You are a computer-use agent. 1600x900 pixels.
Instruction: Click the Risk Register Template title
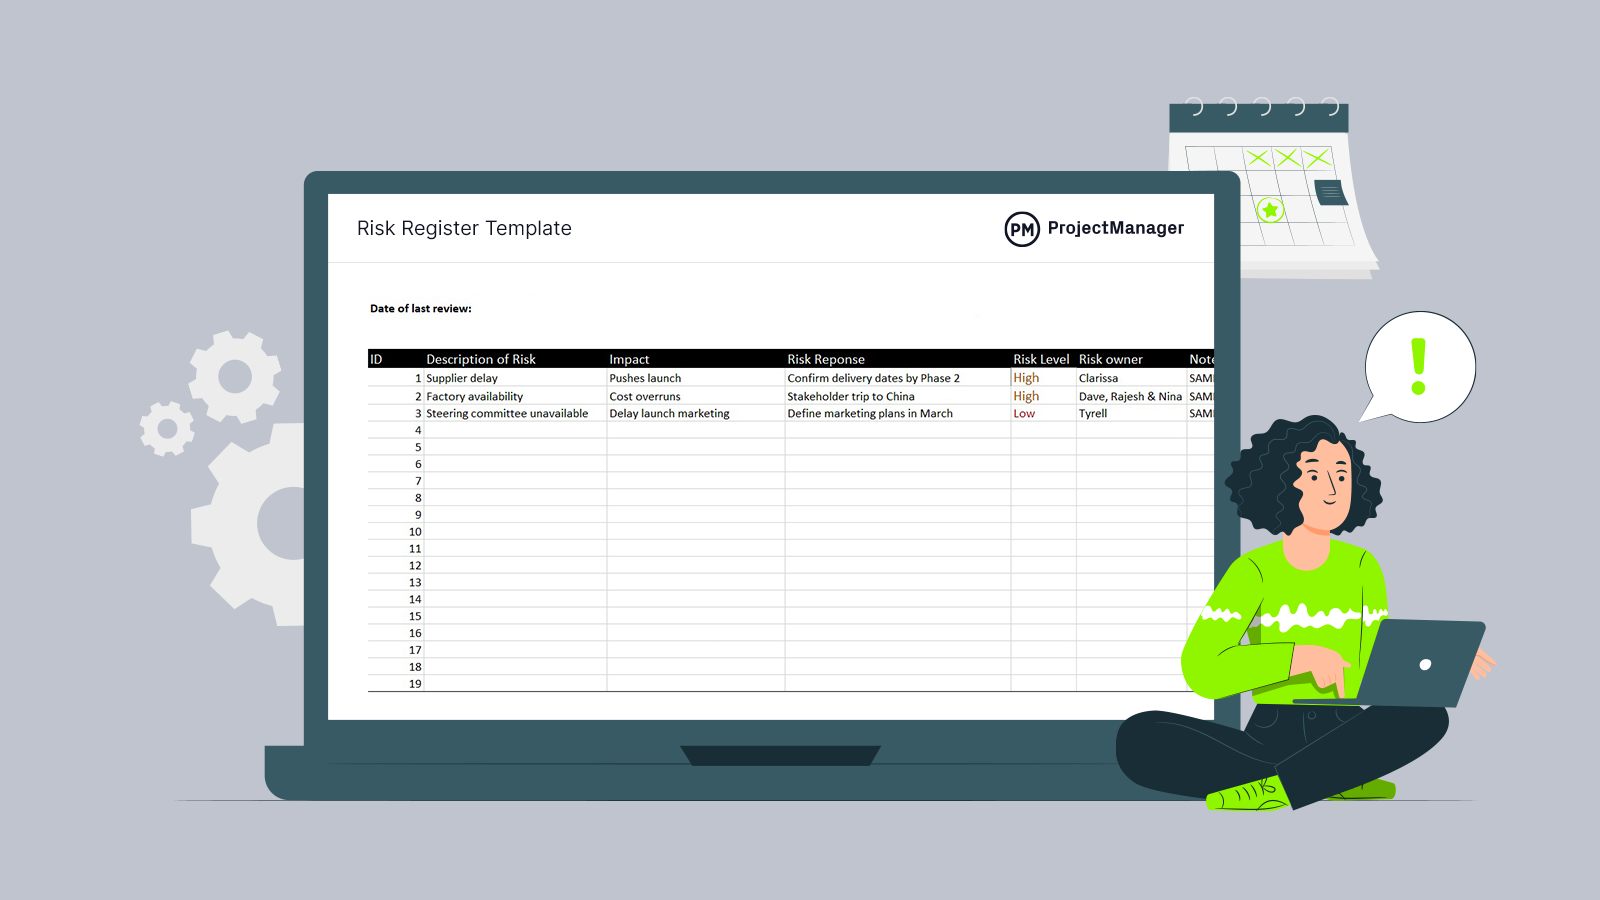[464, 228]
